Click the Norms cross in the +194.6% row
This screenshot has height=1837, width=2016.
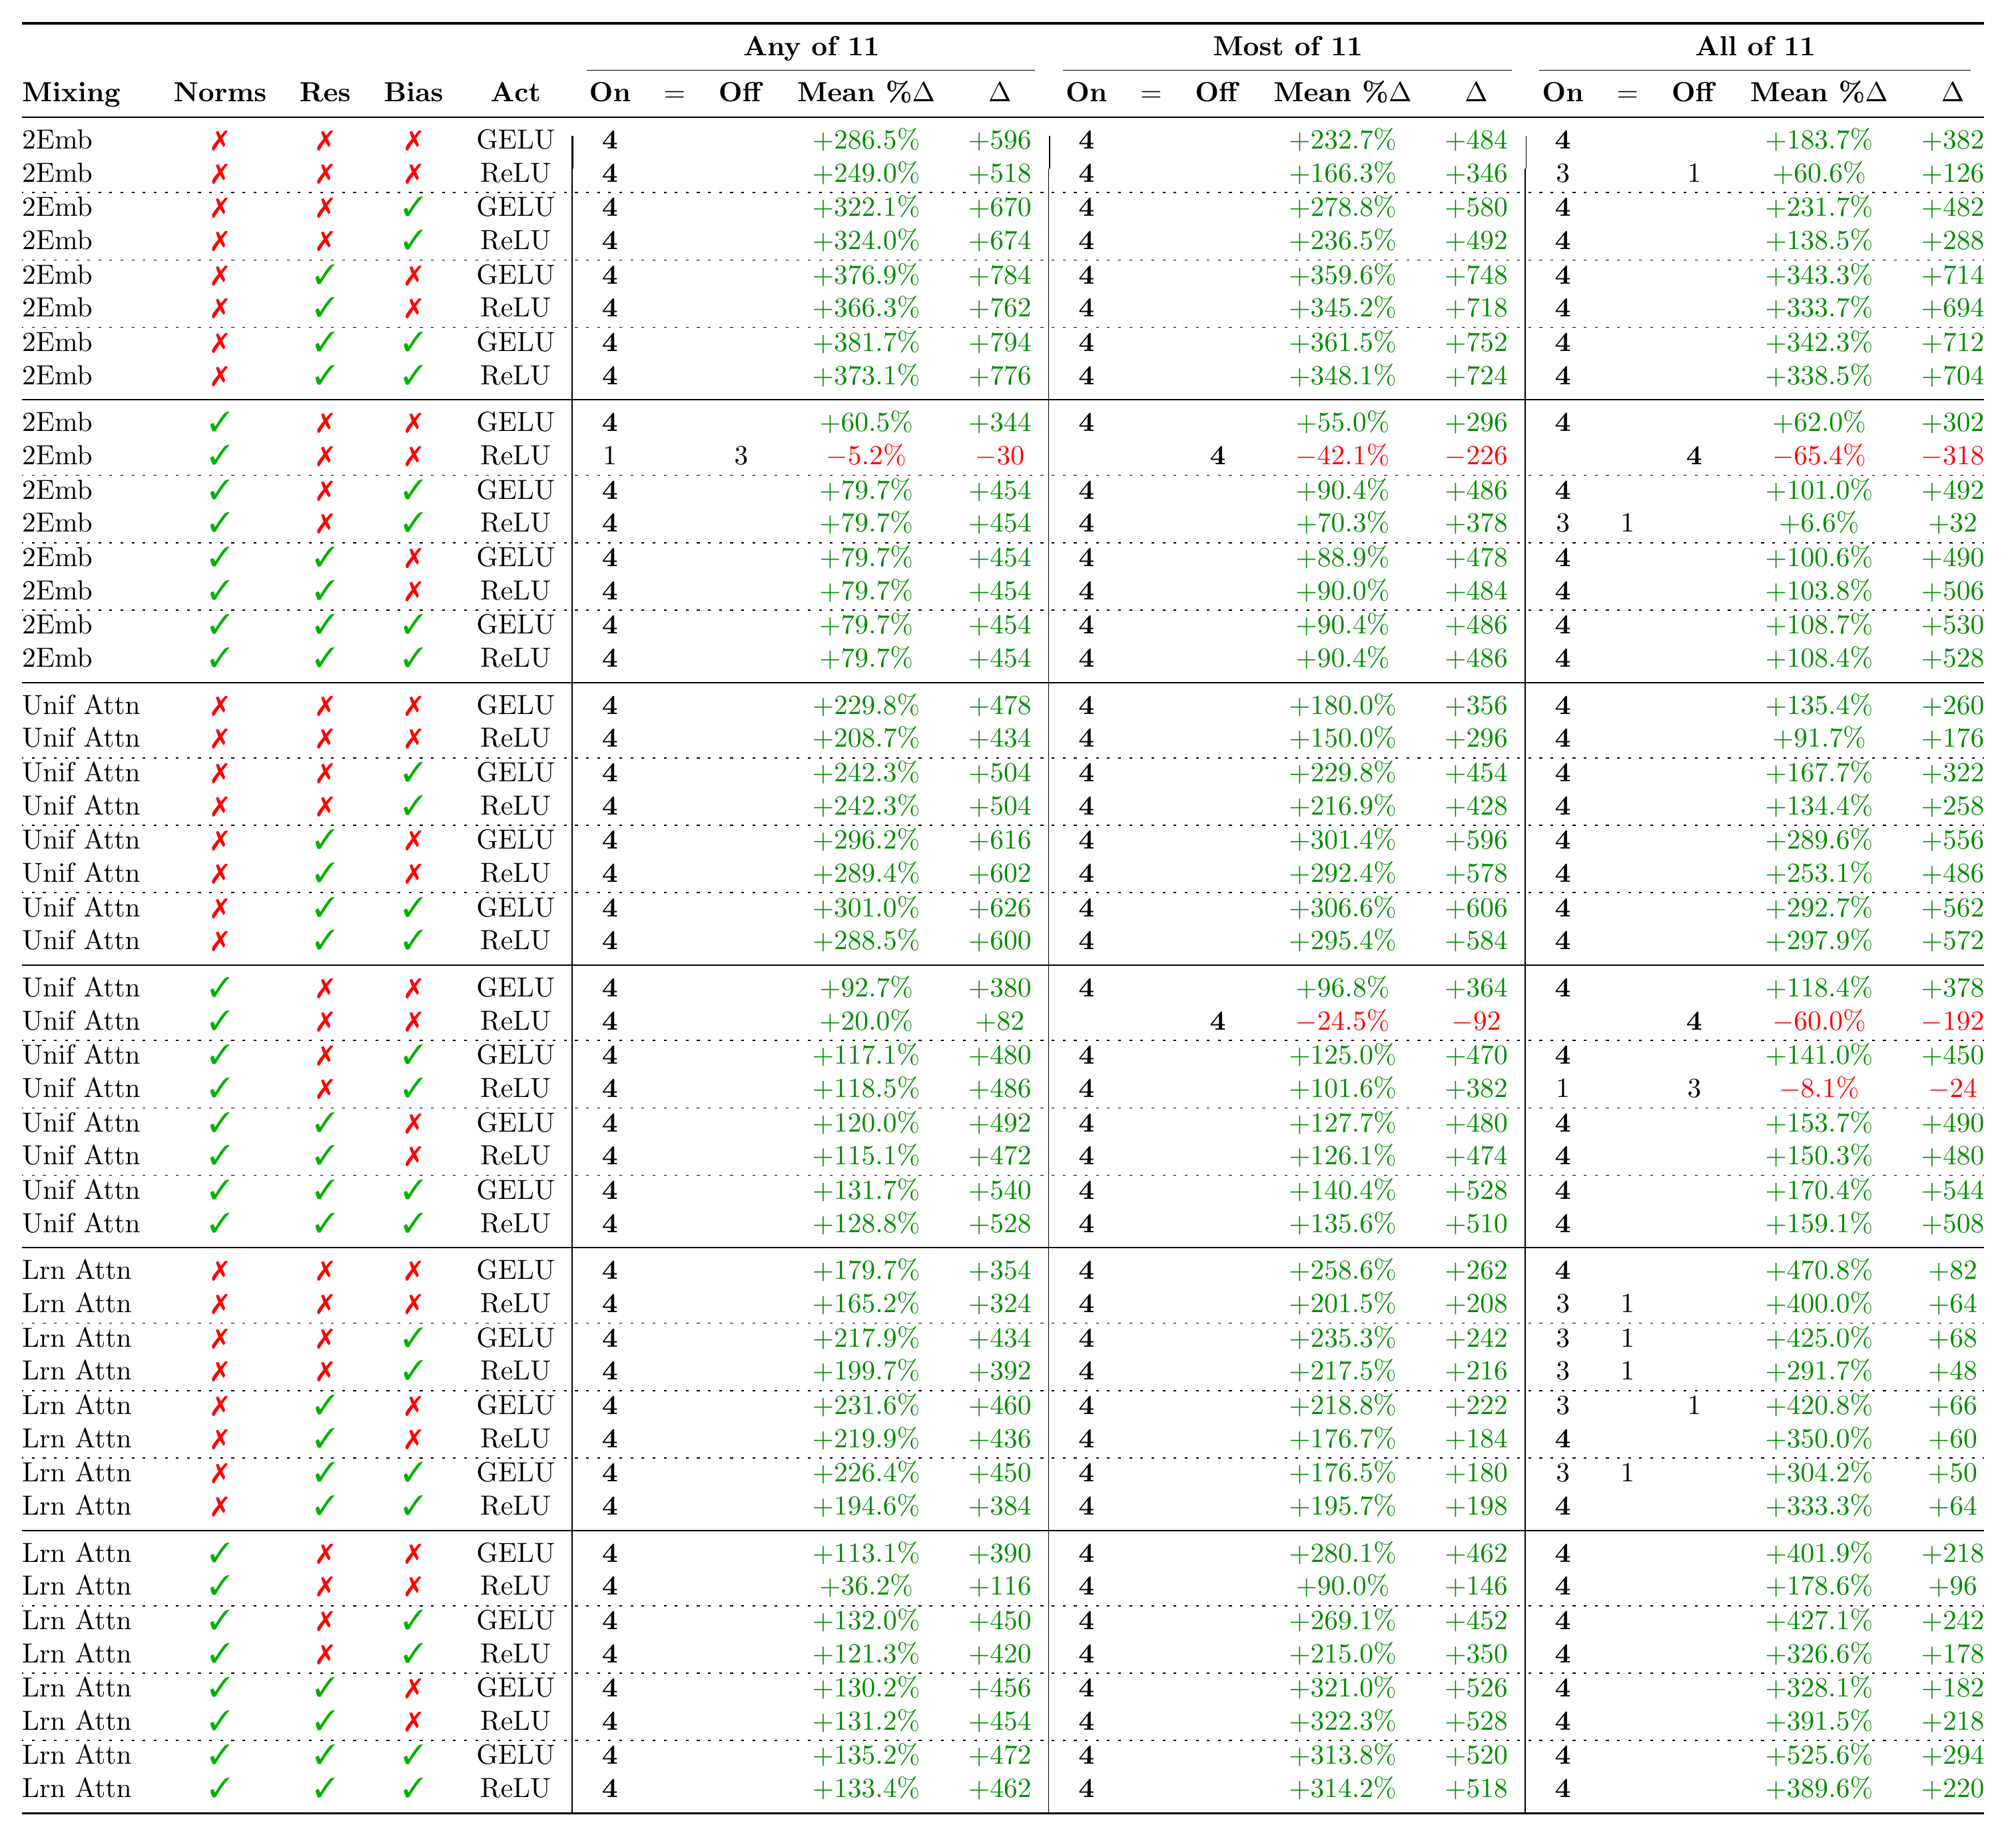220,1507
